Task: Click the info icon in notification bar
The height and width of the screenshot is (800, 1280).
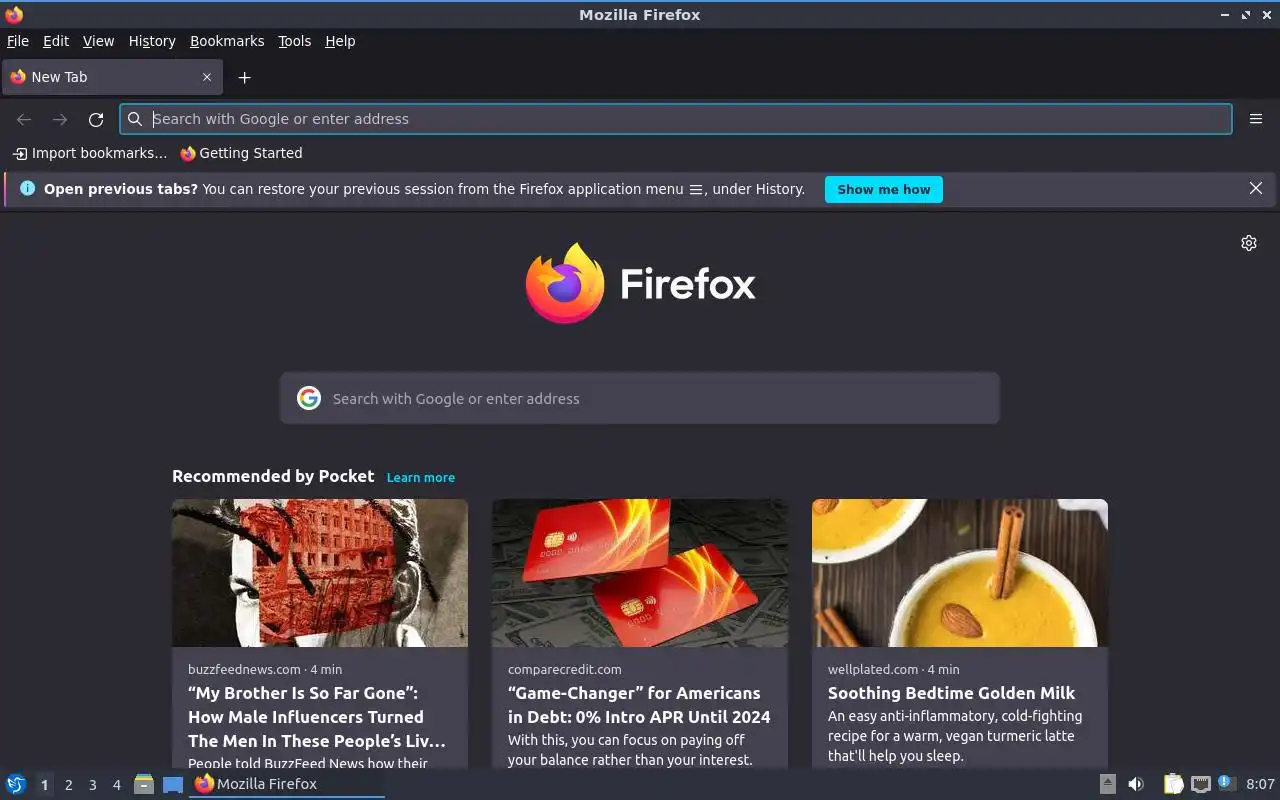Action: click(x=27, y=188)
